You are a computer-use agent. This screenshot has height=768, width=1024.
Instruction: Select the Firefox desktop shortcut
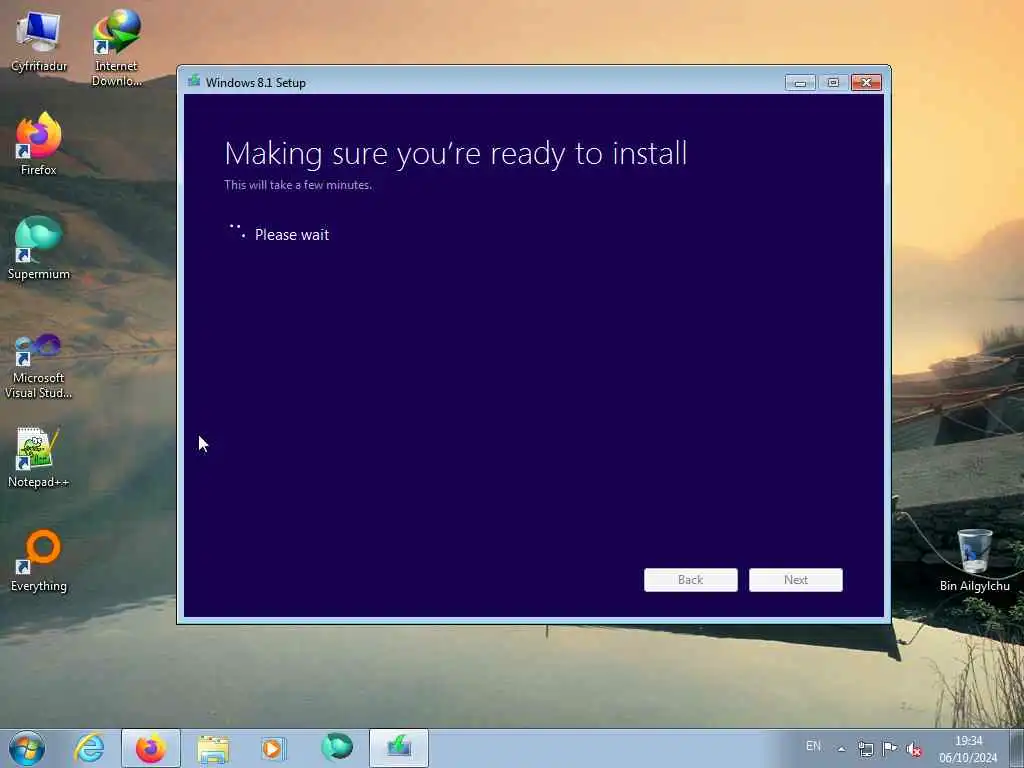(x=39, y=144)
